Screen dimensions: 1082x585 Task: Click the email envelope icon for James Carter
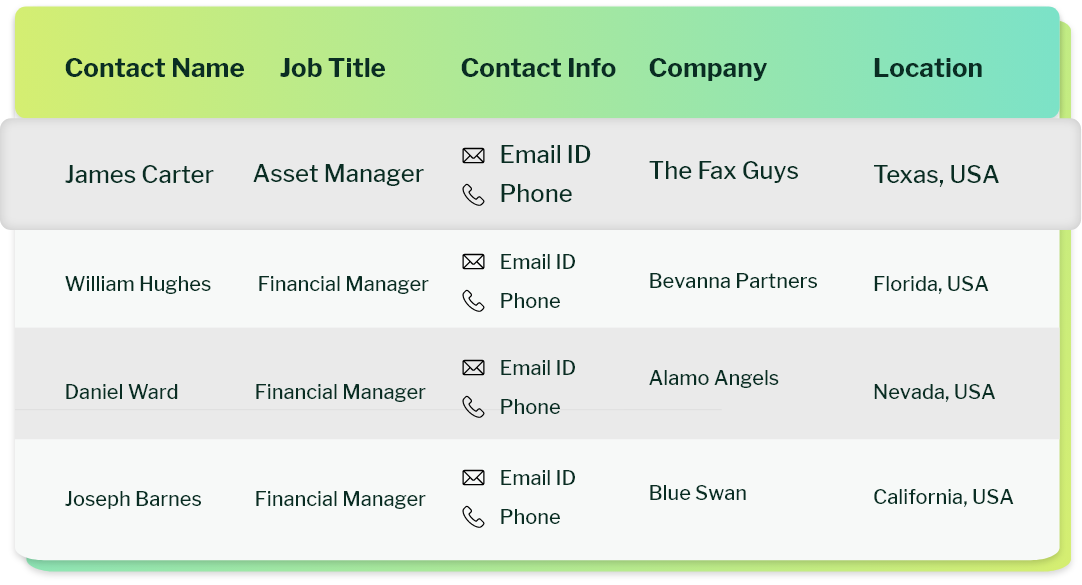[x=473, y=155]
